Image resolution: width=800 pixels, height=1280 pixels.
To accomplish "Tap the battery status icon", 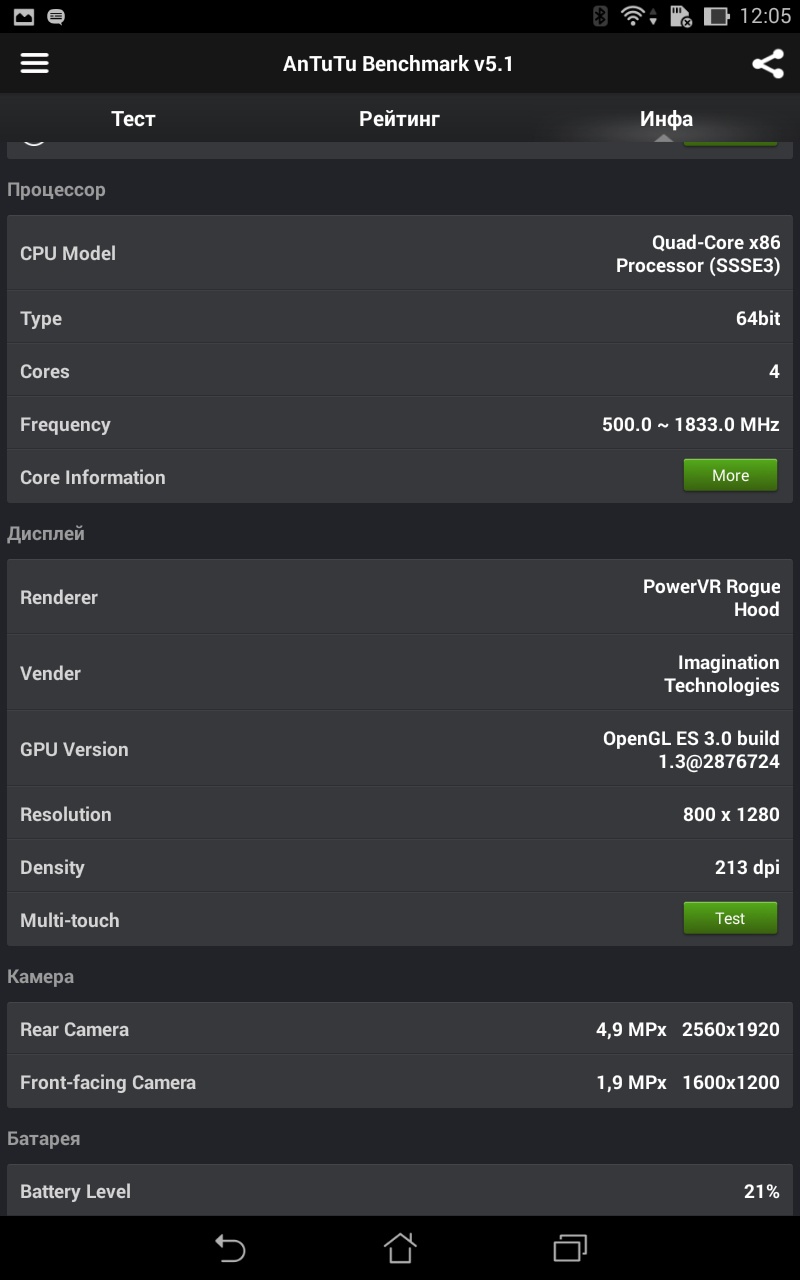I will [716, 16].
